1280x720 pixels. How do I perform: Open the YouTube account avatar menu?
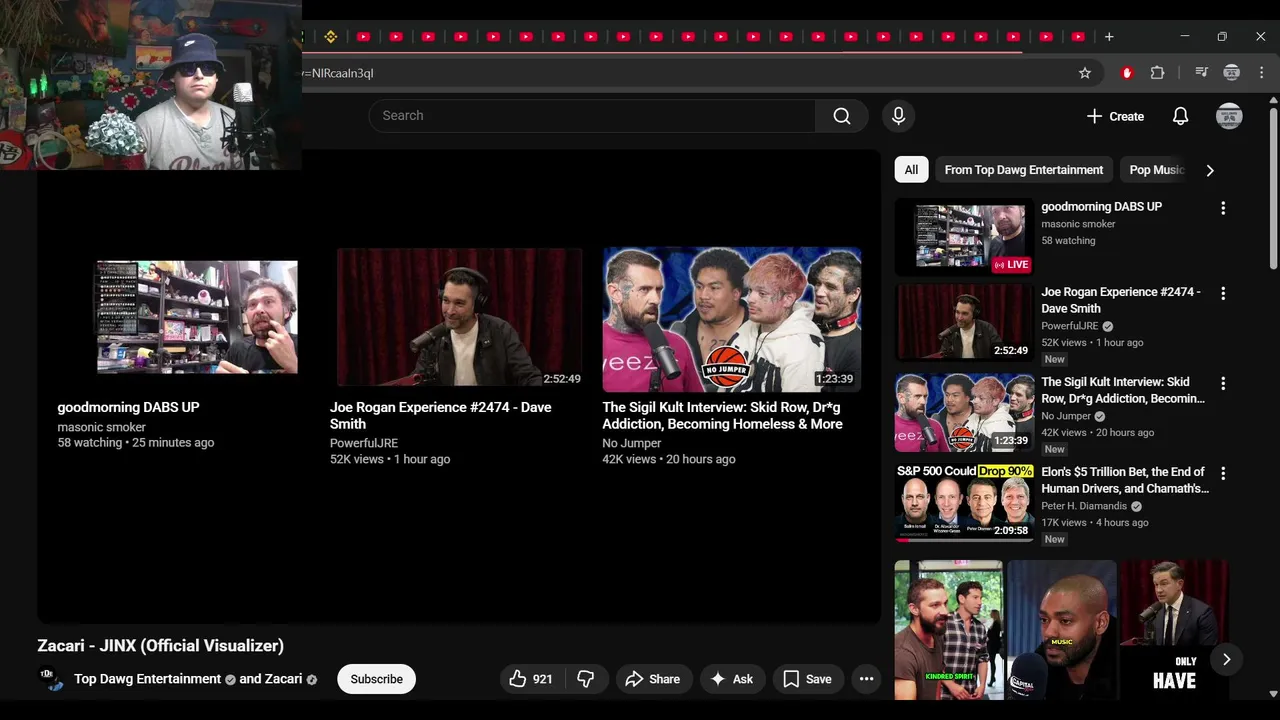click(x=1229, y=116)
